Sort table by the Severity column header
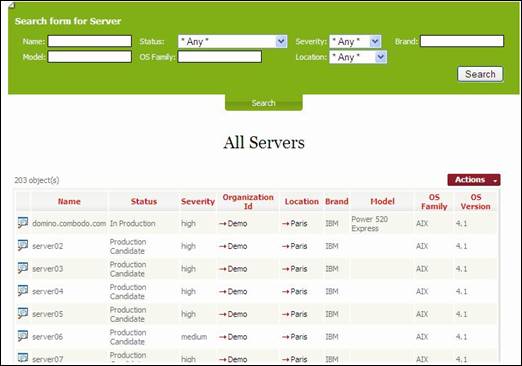The width and height of the screenshot is (522, 366). pos(198,201)
